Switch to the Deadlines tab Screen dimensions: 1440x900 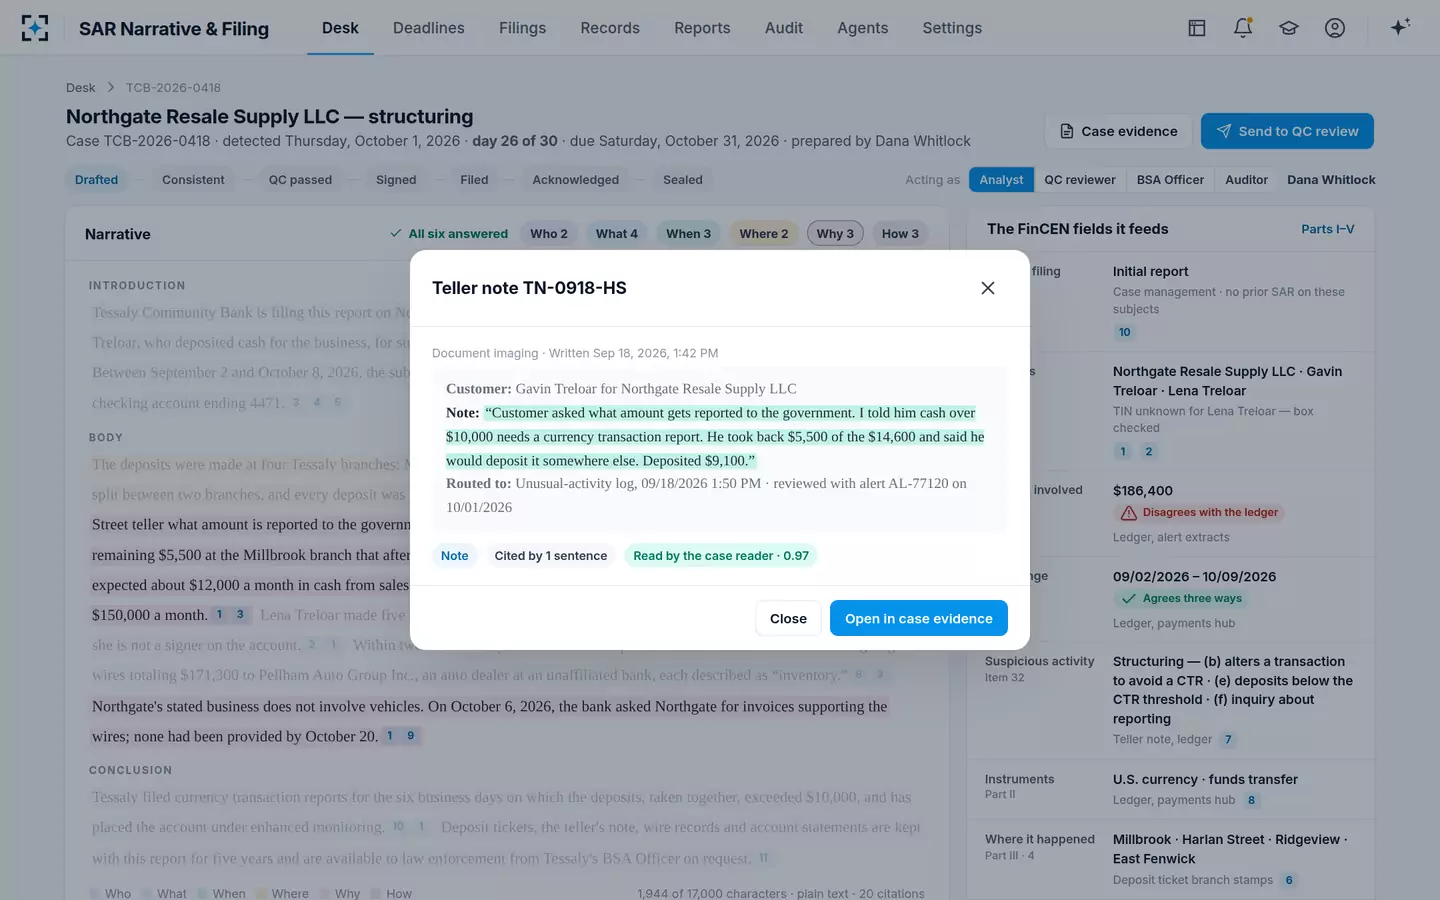[x=428, y=28]
